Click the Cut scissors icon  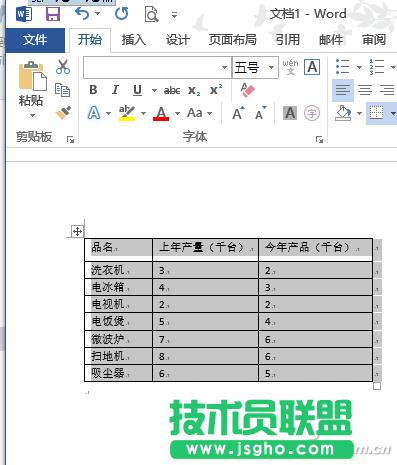[x=63, y=67]
